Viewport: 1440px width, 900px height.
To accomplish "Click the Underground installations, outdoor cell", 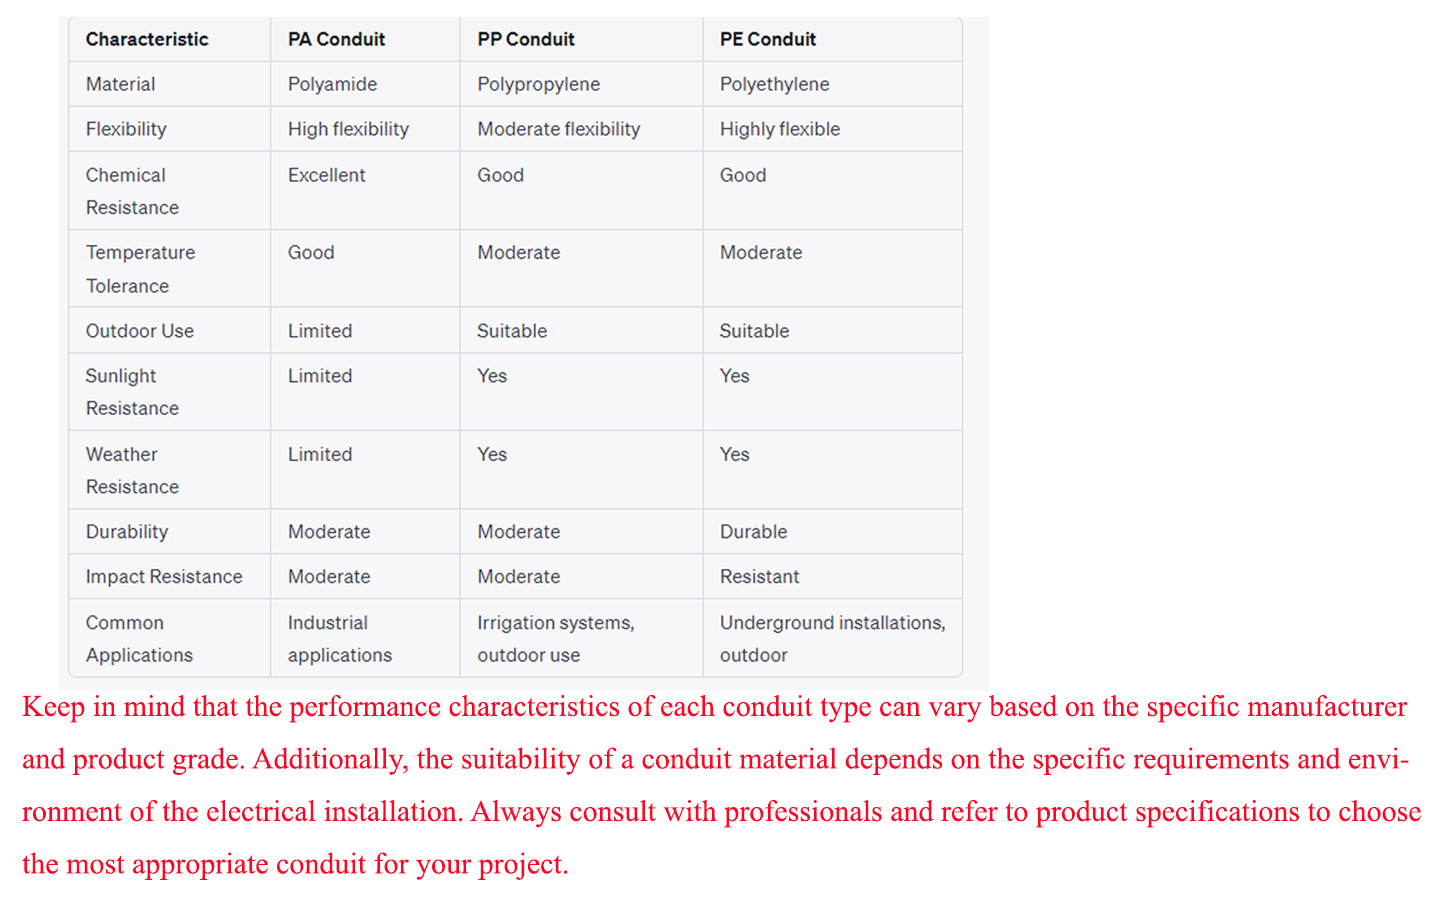I will point(831,639).
